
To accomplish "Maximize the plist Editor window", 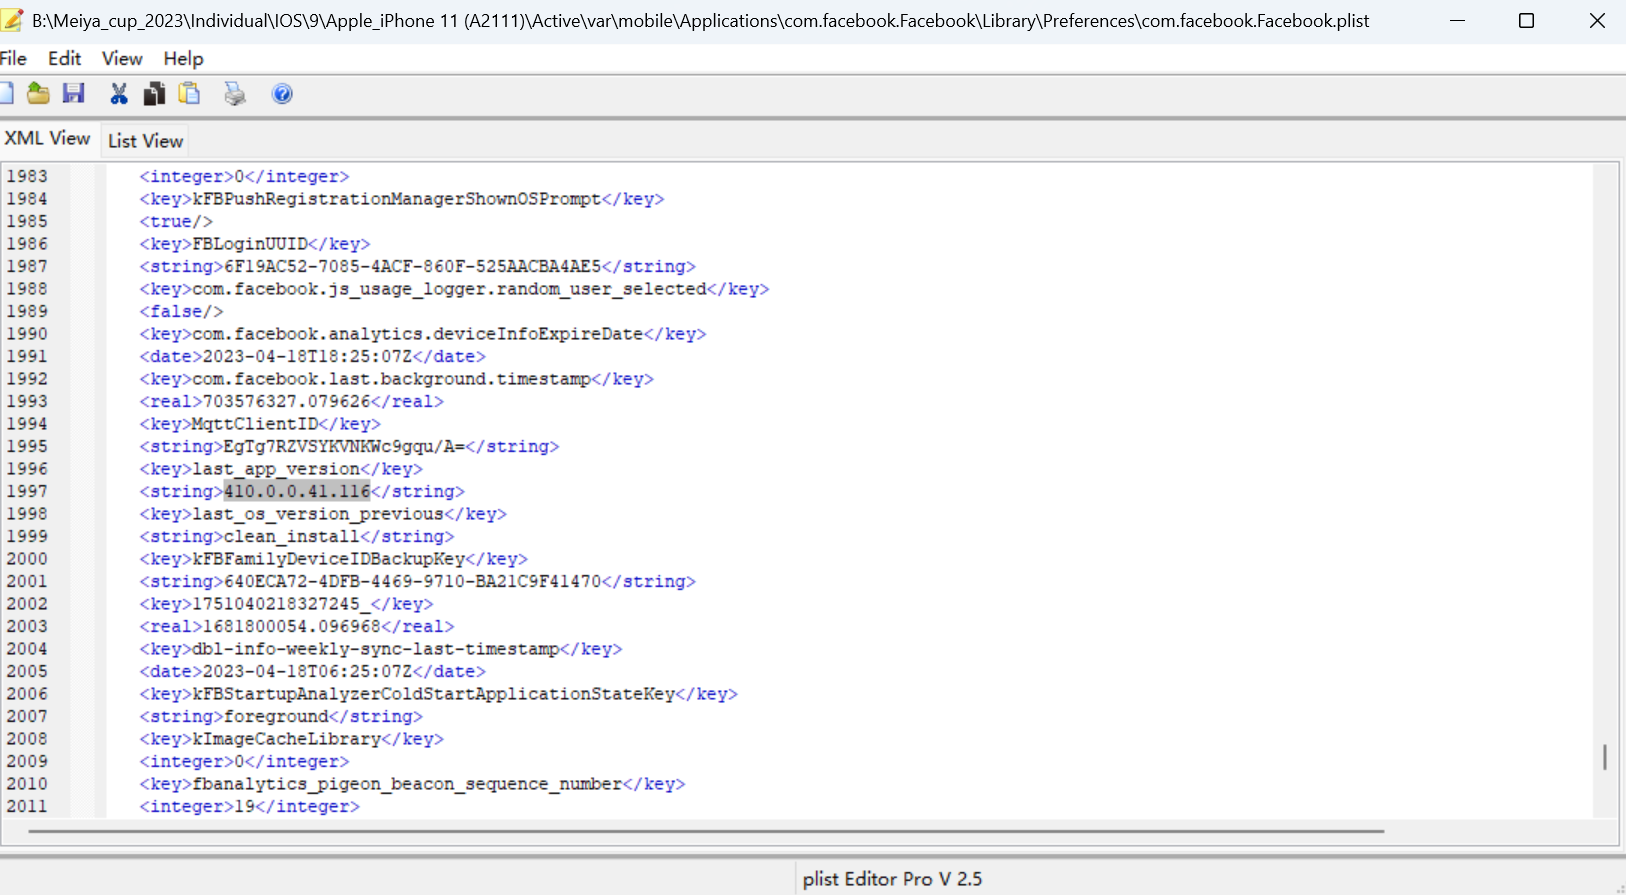I will [x=1526, y=20].
